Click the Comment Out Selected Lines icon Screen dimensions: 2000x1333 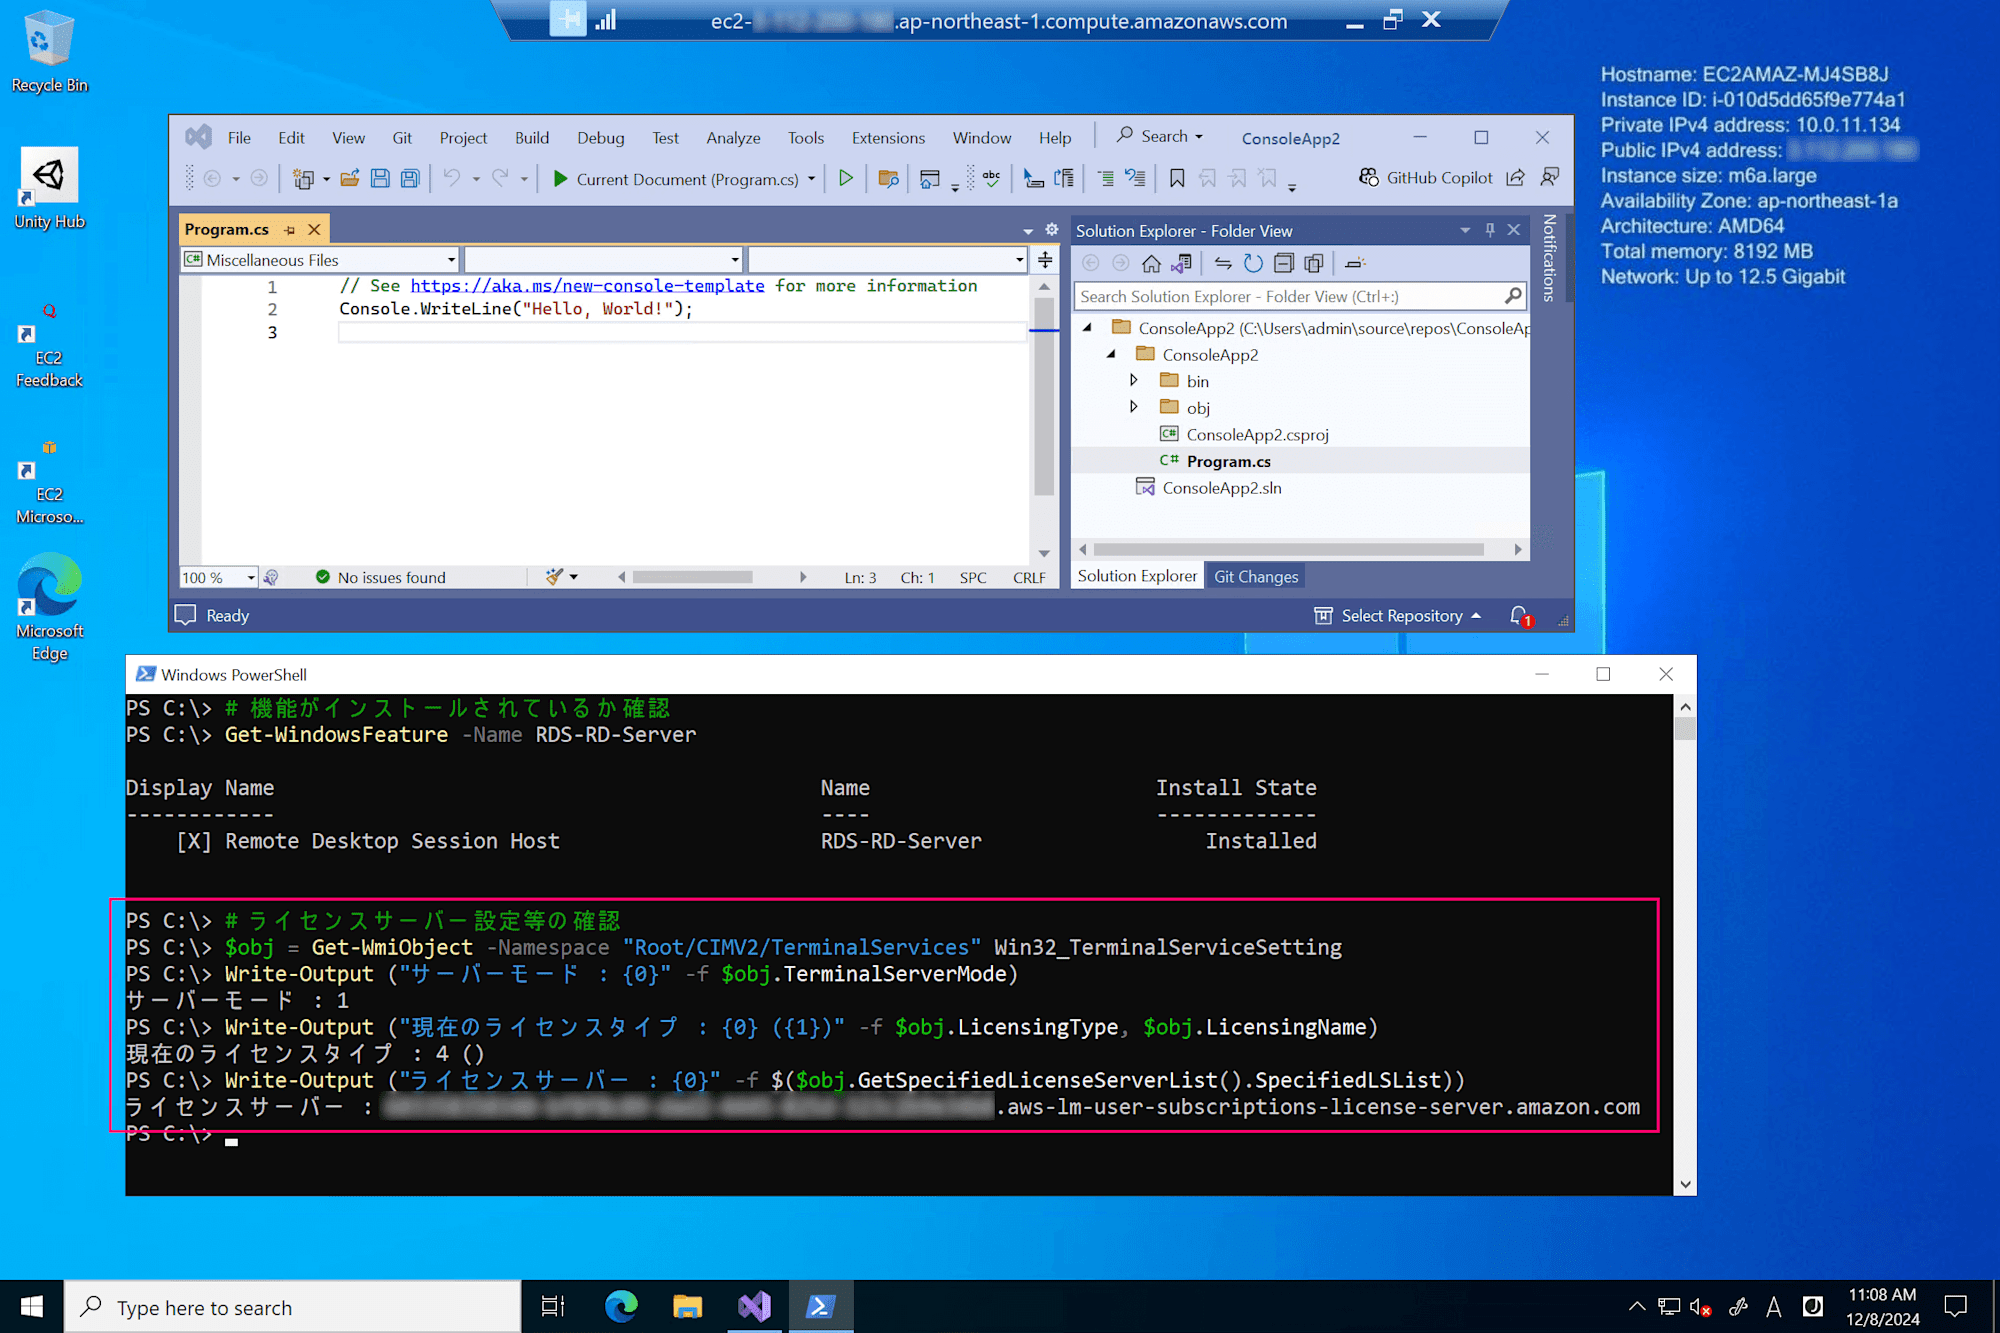pyautogui.click(x=1106, y=179)
